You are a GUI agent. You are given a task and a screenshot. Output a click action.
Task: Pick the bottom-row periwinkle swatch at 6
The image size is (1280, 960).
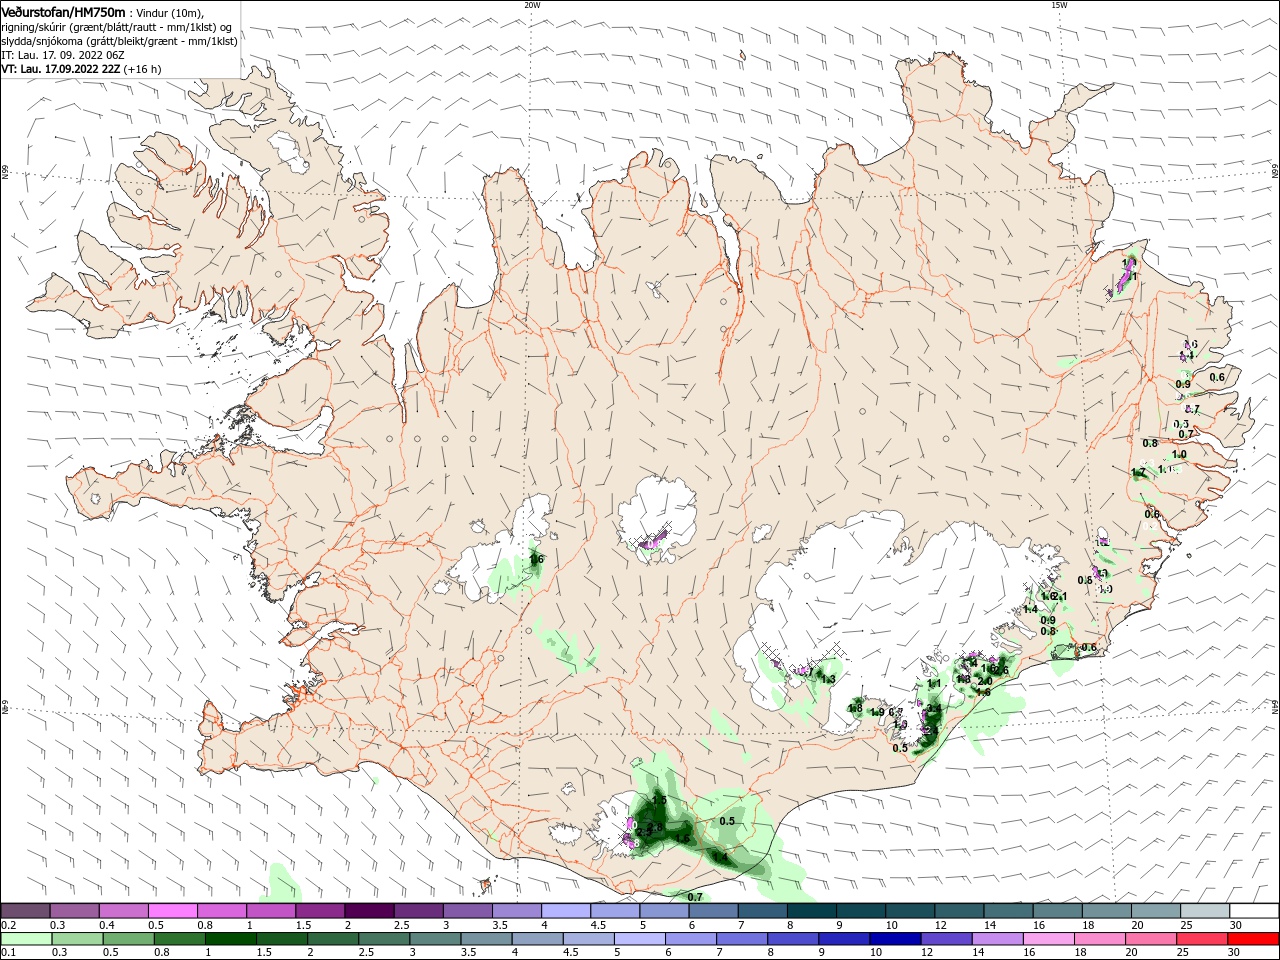point(691,939)
